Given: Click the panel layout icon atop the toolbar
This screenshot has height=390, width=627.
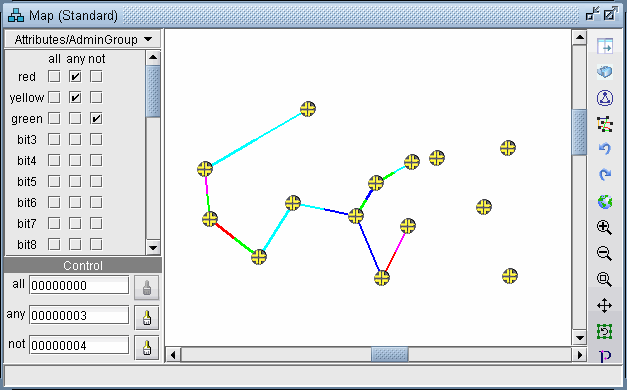Looking at the screenshot, I should point(605,46).
